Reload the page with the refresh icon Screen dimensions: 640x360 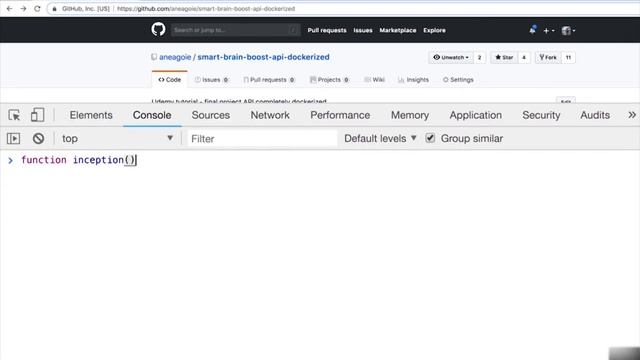[x=37, y=9]
